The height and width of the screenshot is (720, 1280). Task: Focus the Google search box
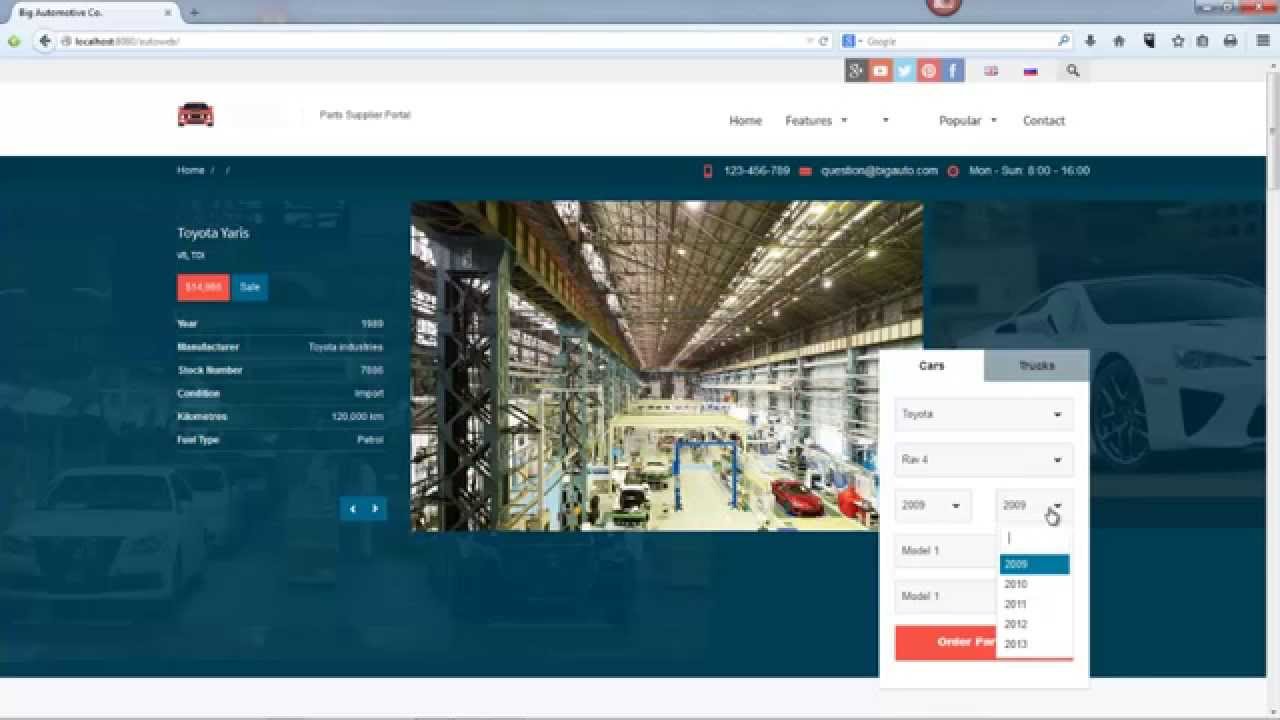[960, 41]
